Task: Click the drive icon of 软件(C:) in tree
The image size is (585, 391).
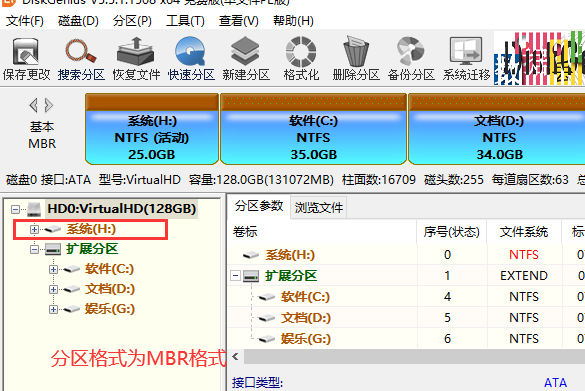Action: pos(71,269)
